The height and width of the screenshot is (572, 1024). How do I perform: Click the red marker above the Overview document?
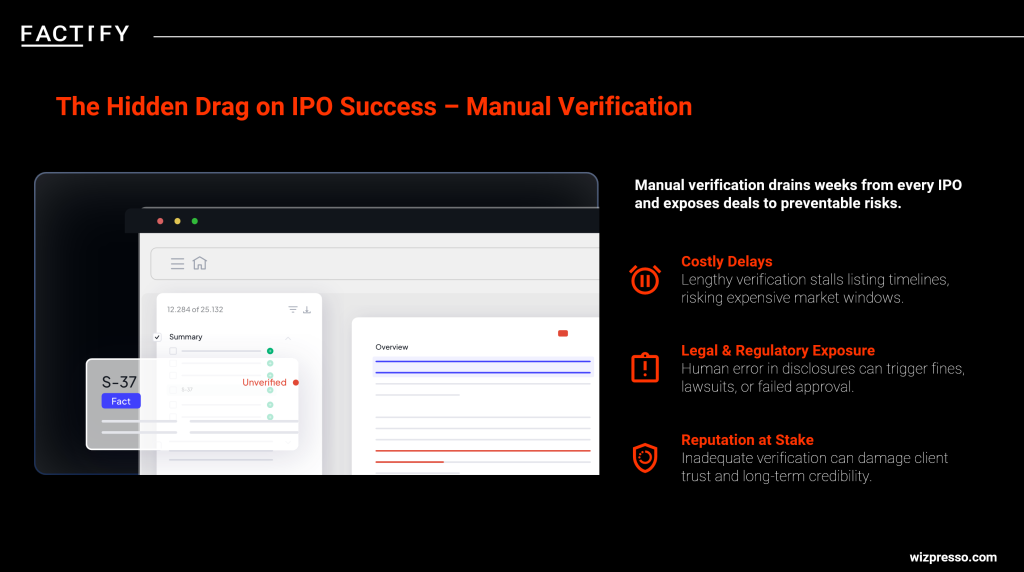(563, 333)
